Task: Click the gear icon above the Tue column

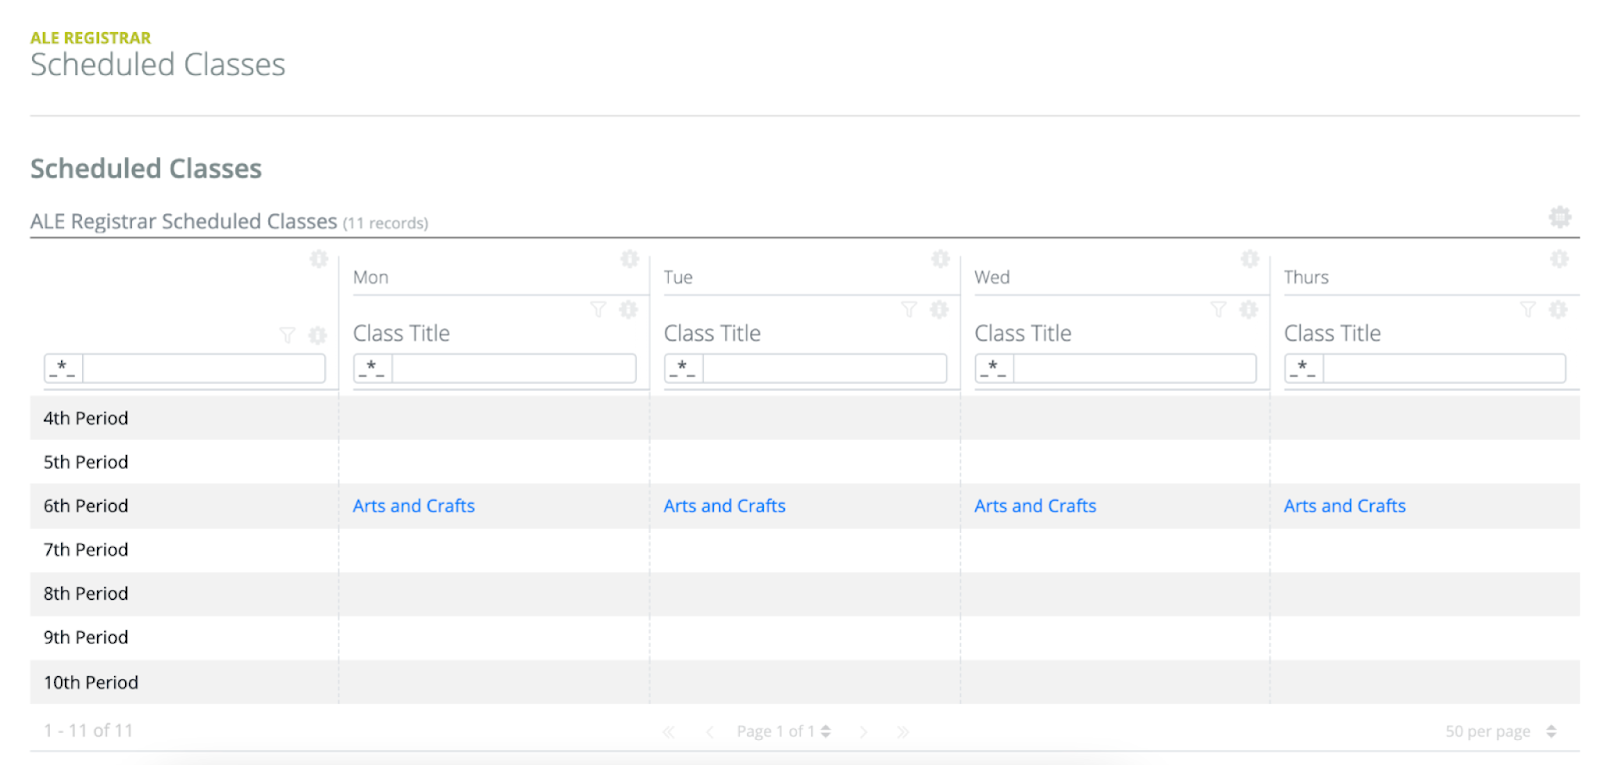Action: [x=940, y=259]
